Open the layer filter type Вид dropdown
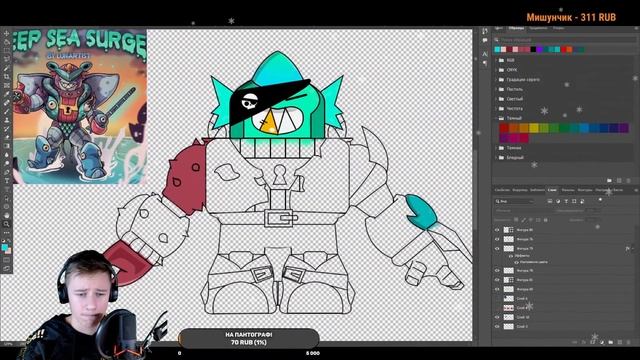The image size is (640, 360). point(515,201)
